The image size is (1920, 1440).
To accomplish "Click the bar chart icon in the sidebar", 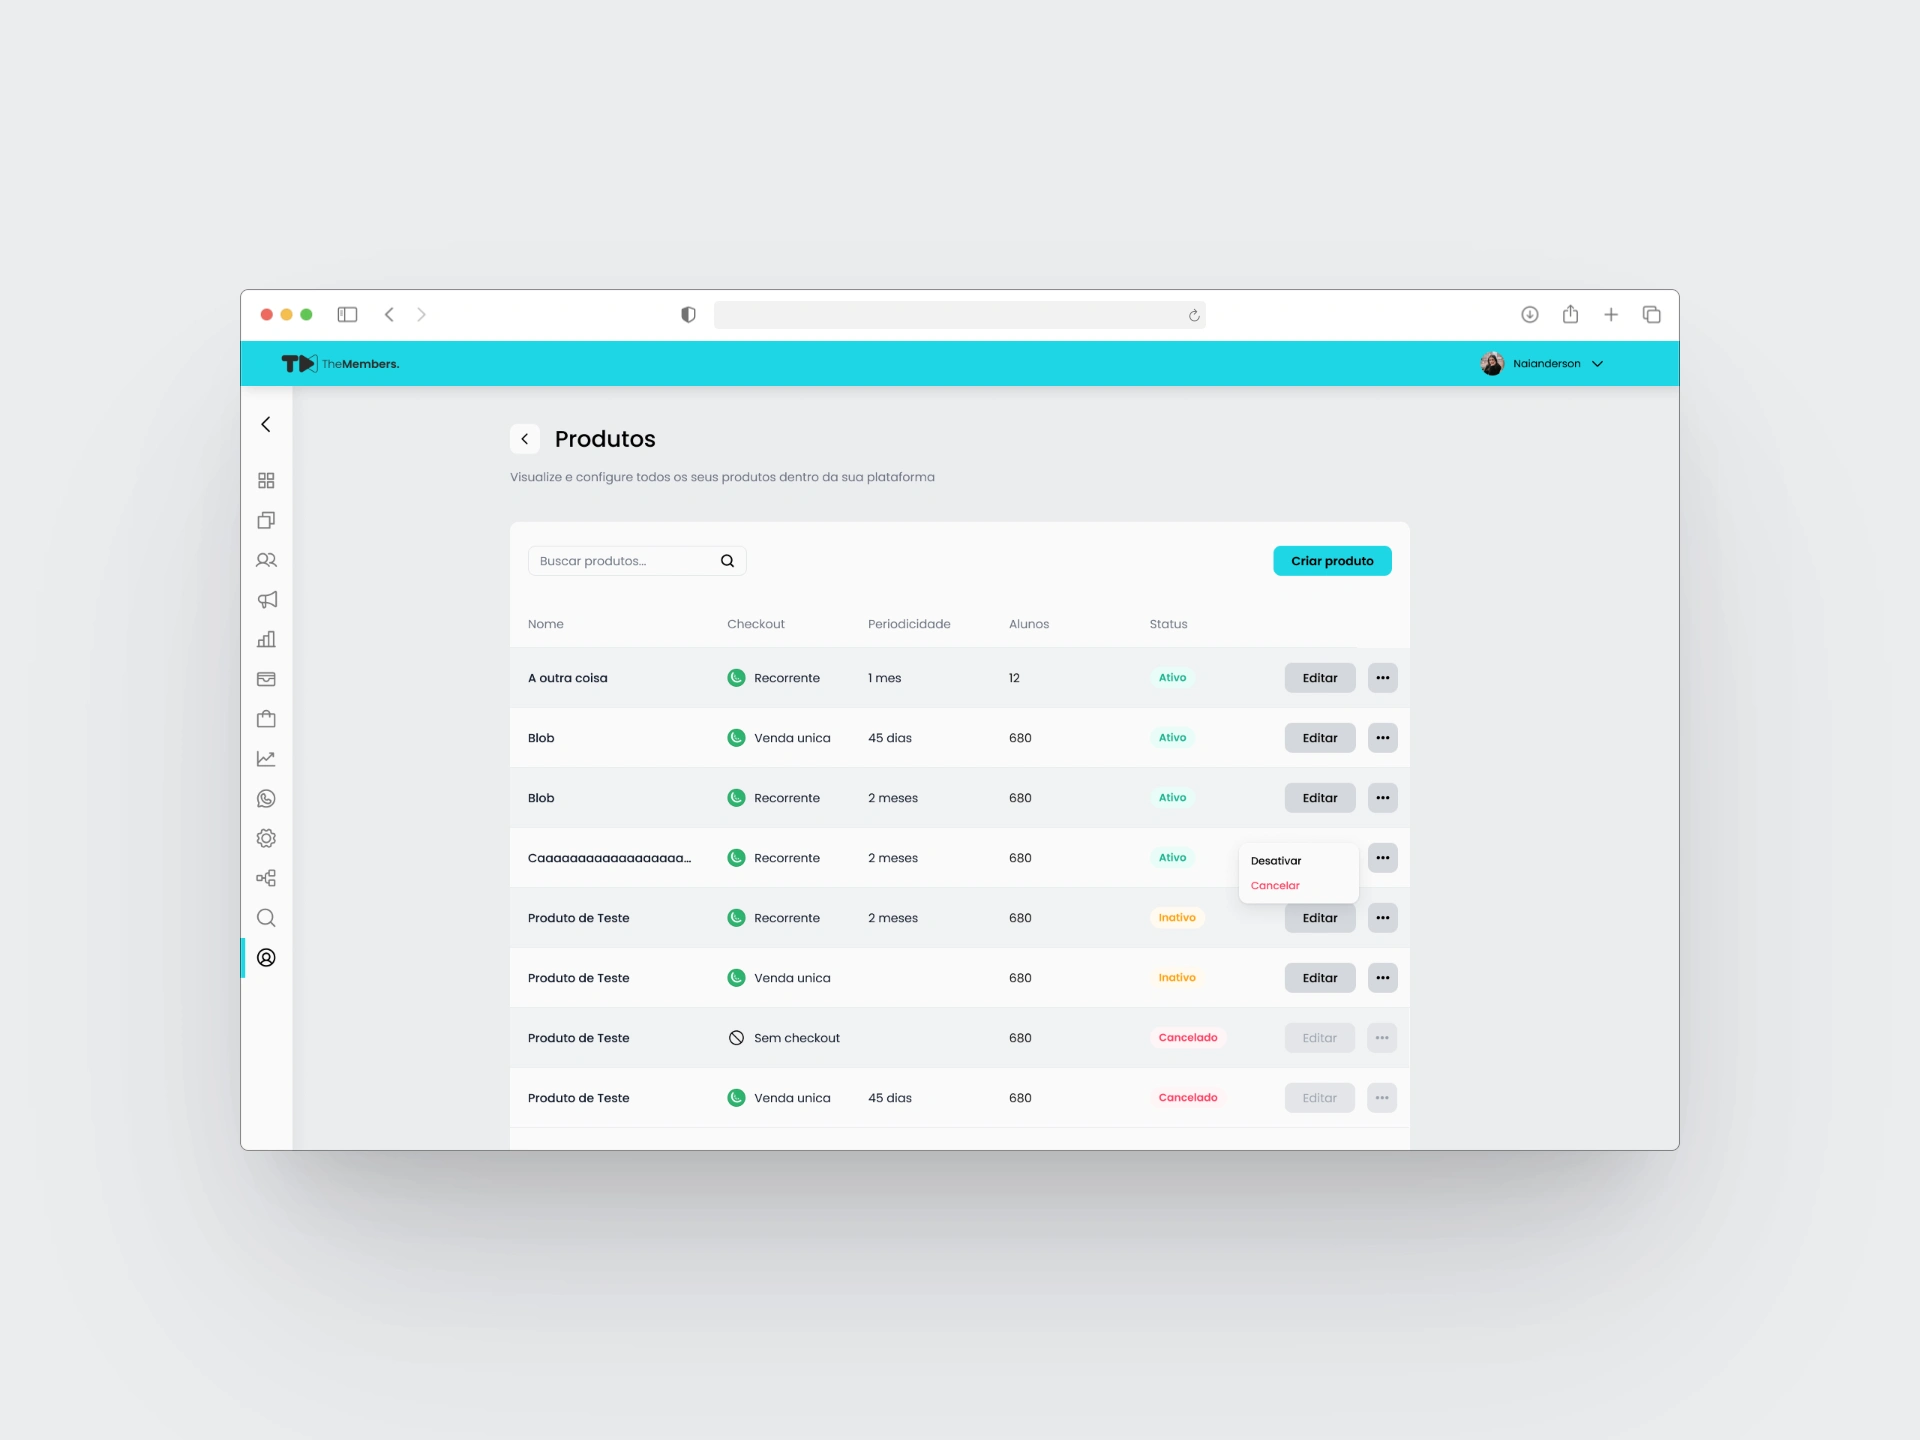I will click(266, 639).
